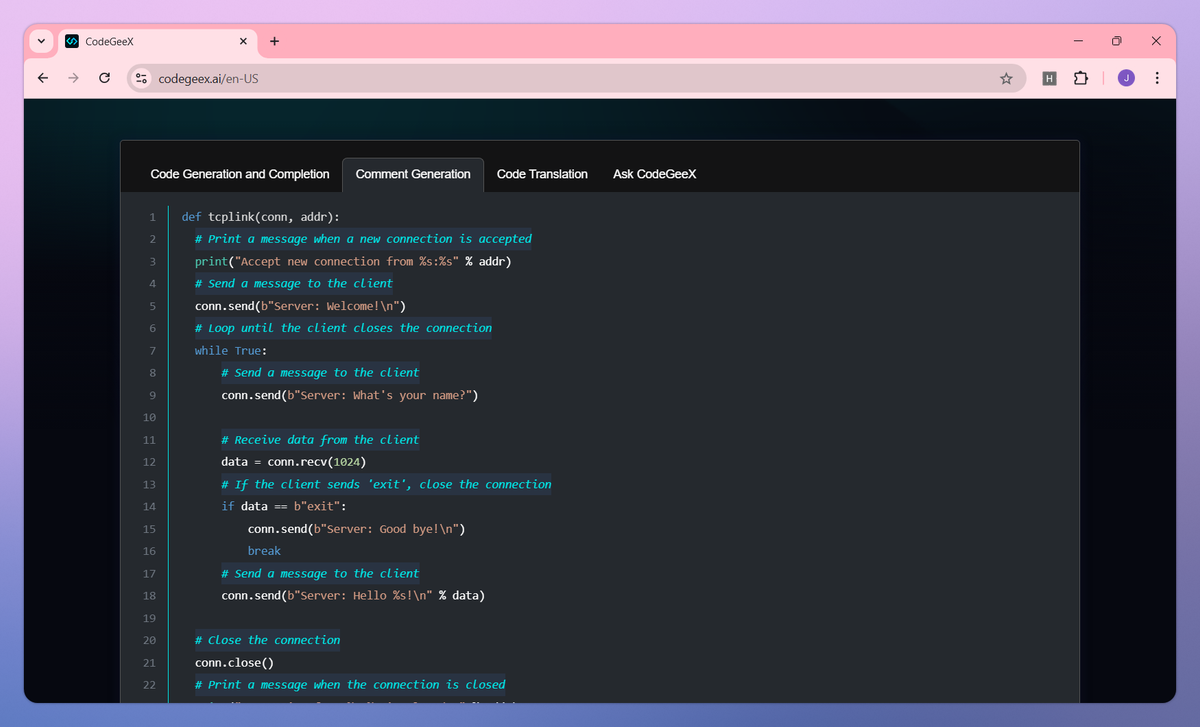Expand the tab search dropdown arrow
This screenshot has width=1200, height=727.
coord(41,41)
